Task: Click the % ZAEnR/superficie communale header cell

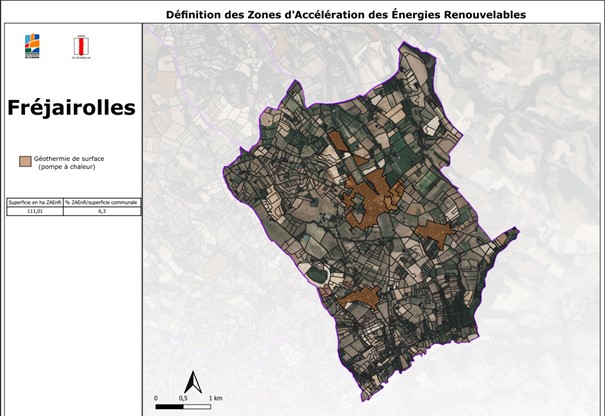Action: [x=102, y=202]
